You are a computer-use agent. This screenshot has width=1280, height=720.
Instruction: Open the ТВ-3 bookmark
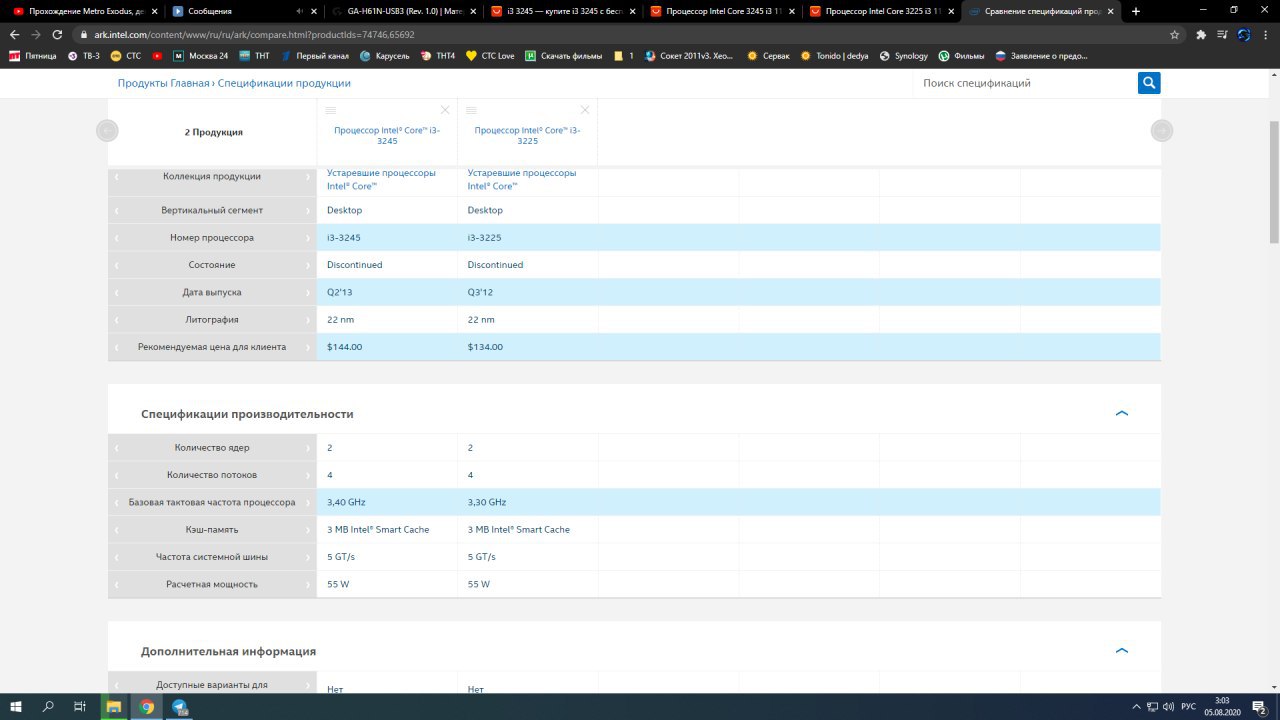[83, 56]
